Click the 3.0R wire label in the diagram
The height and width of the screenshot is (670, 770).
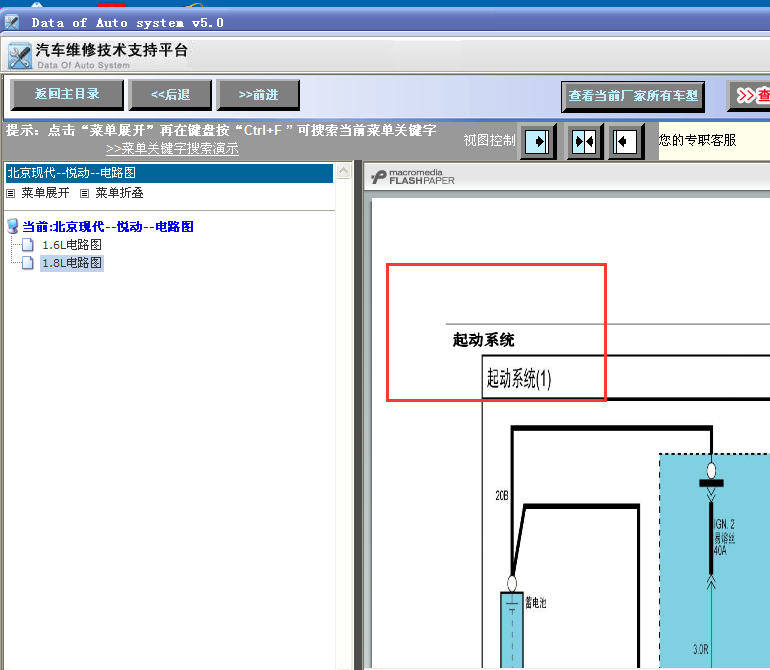[701, 649]
